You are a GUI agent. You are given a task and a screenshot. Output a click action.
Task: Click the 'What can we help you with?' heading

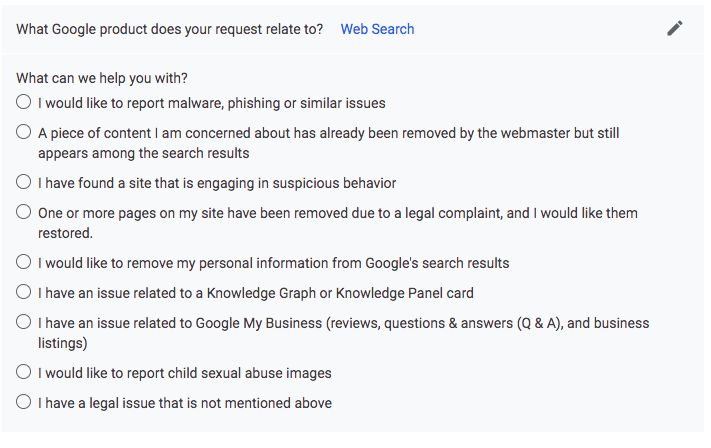tap(102, 78)
